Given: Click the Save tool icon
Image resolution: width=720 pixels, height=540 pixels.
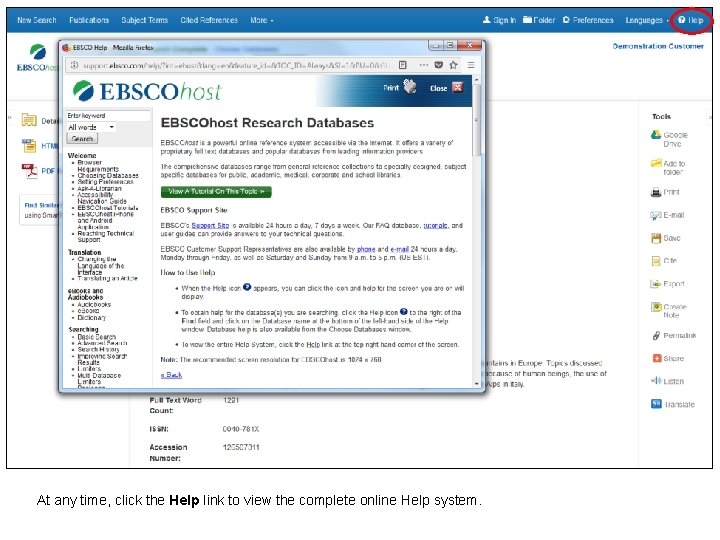Looking at the screenshot, I should (x=656, y=238).
